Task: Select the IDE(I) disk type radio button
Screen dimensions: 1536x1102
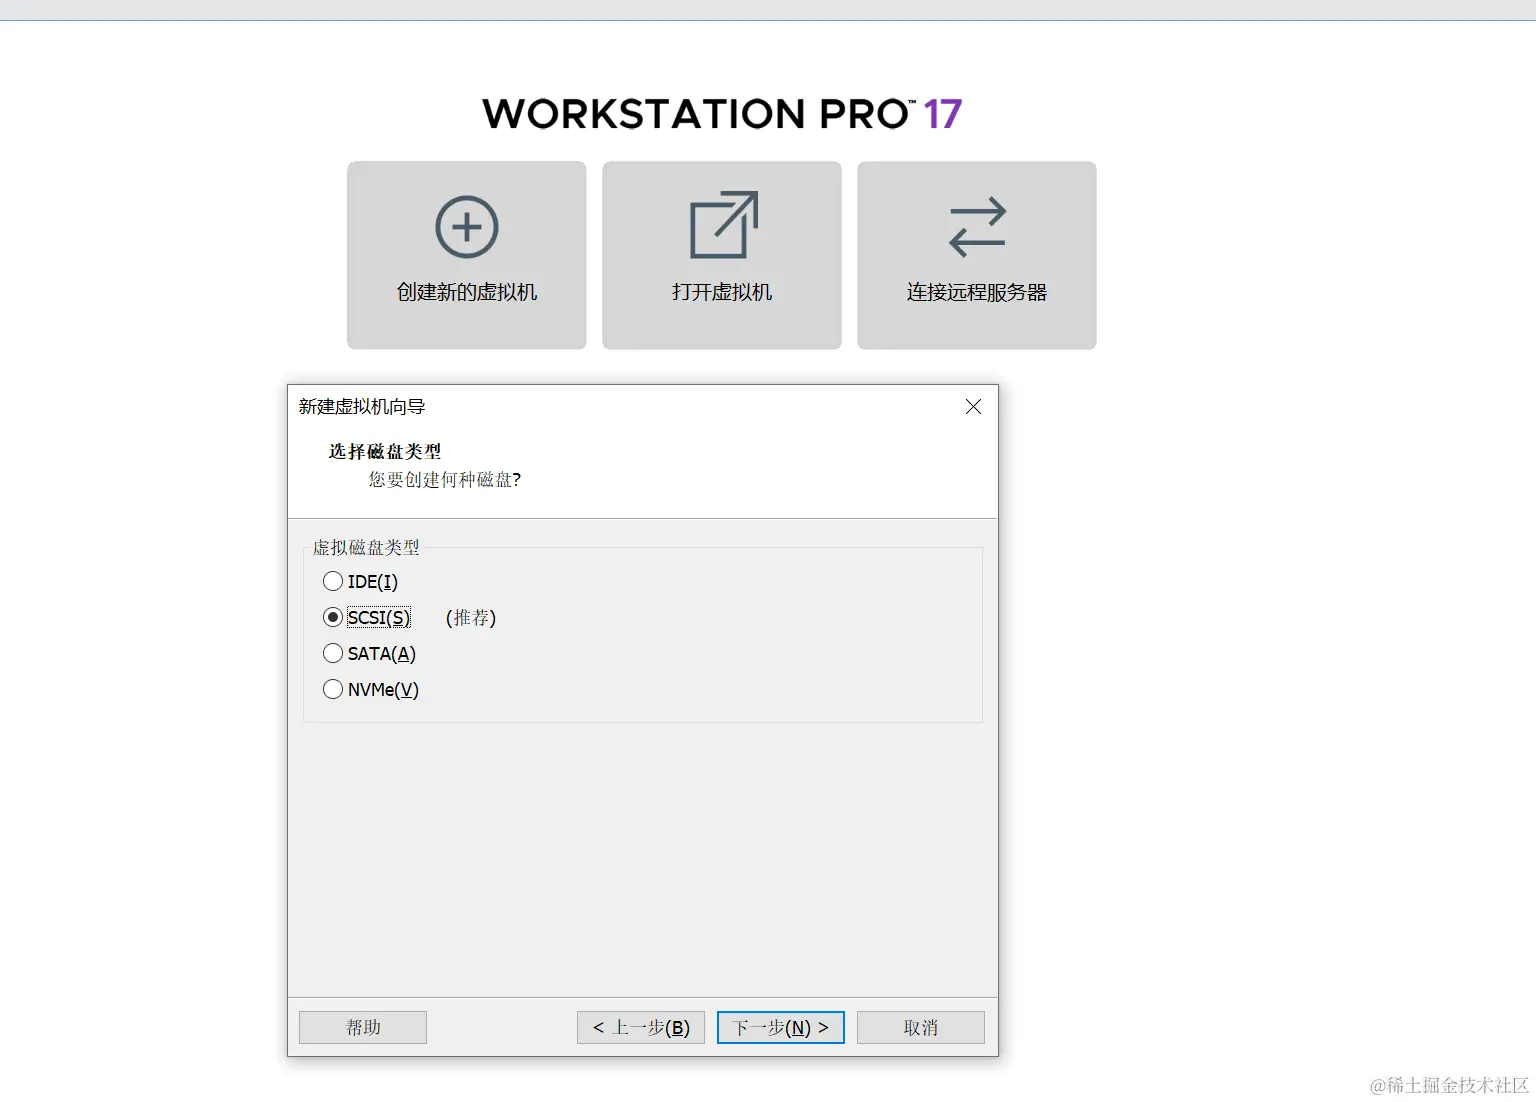Action: click(x=333, y=581)
